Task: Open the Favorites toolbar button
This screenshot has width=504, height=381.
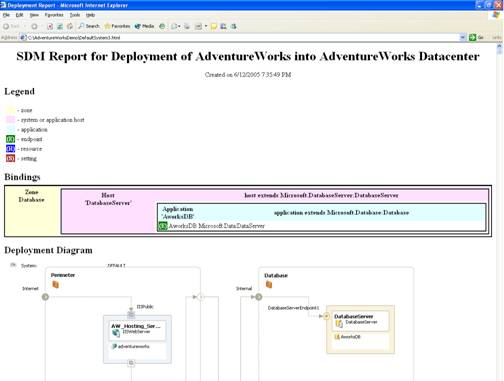Action: pos(117,26)
